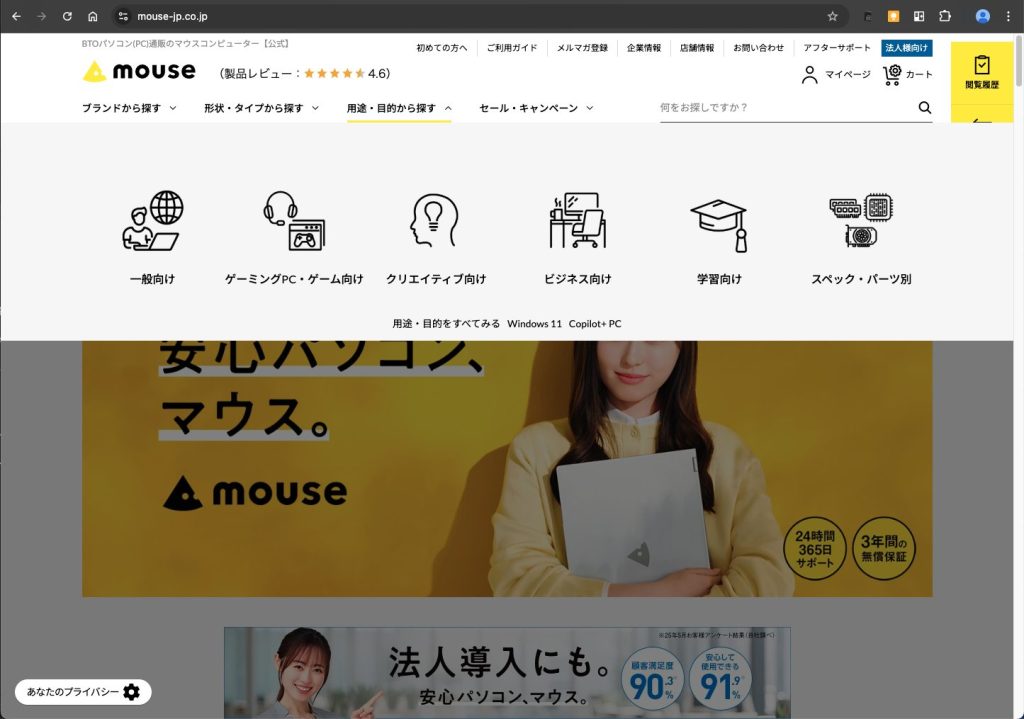Open the browser extensions puzzle icon
The width and height of the screenshot is (1024, 719).
tap(944, 16)
